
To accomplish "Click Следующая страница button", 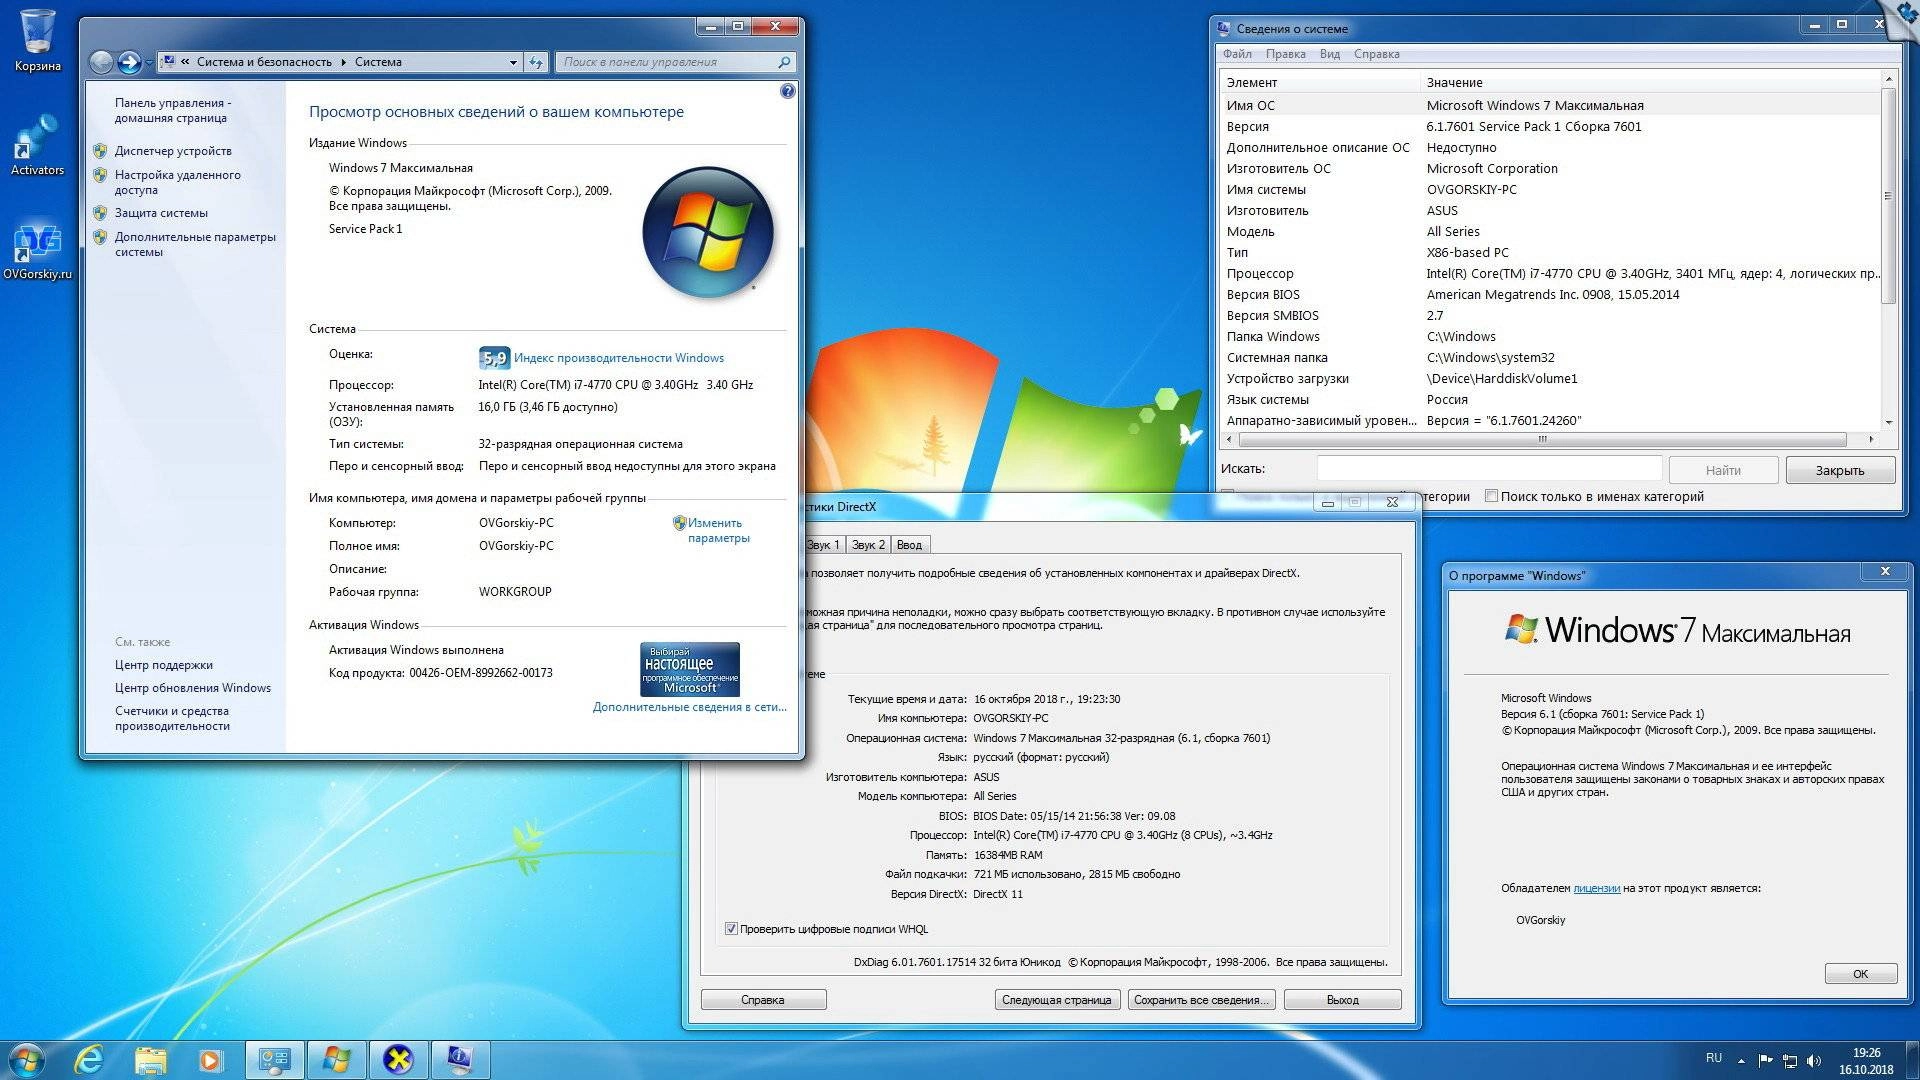I will click(1056, 1000).
